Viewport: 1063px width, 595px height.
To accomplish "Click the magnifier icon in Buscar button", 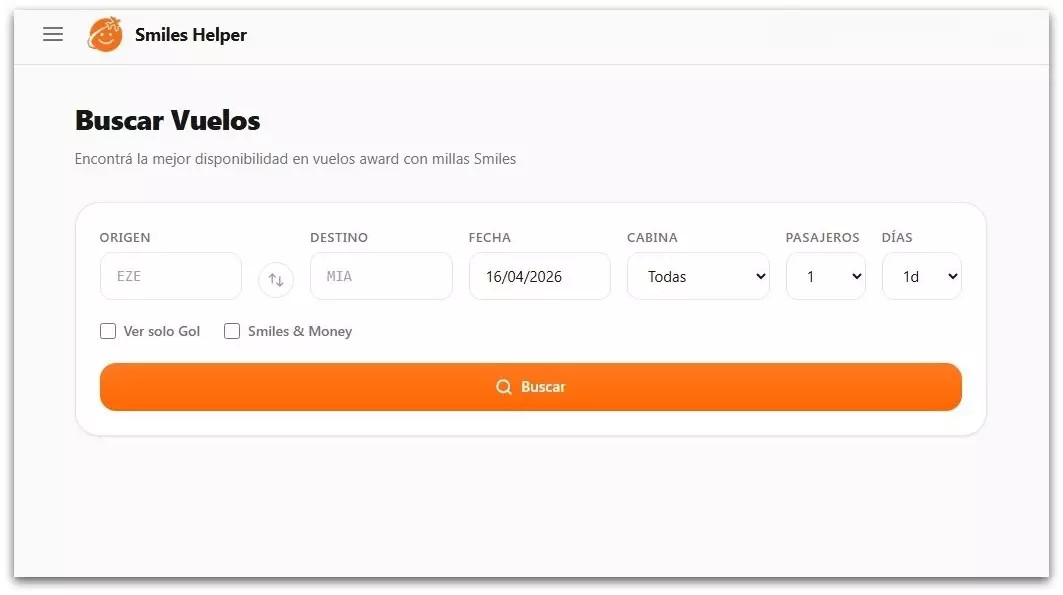I will click(x=504, y=387).
